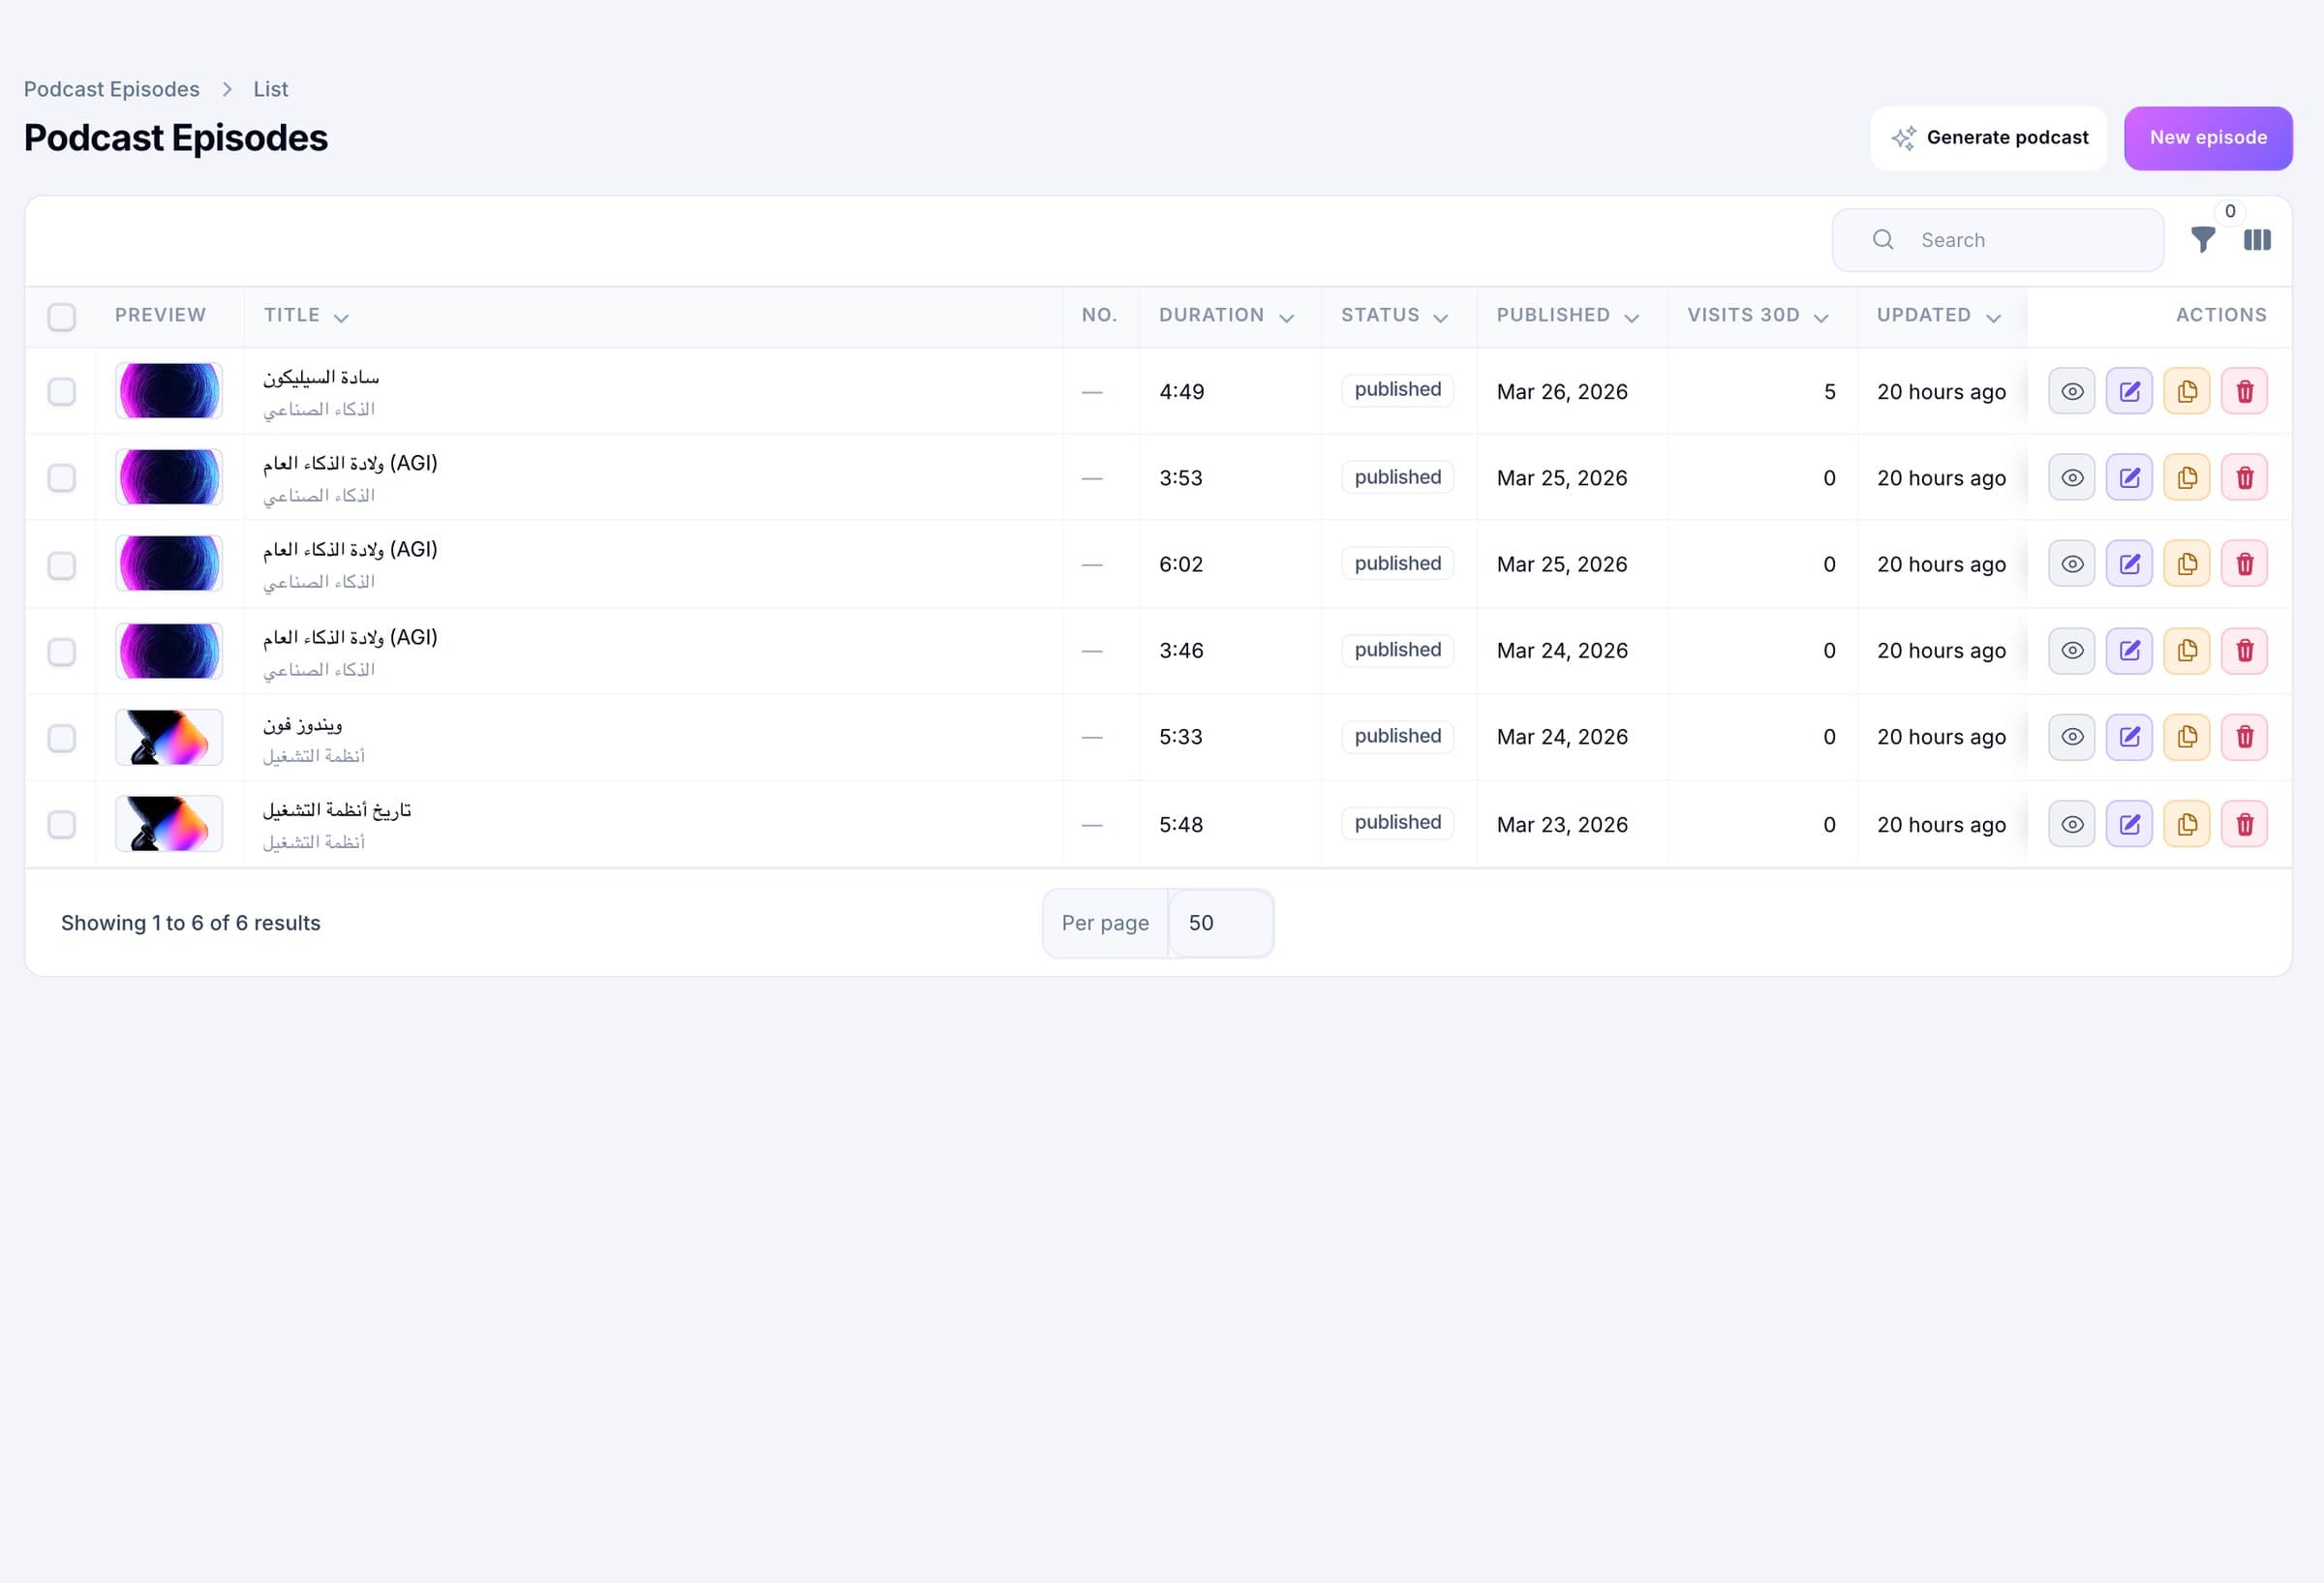This screenshot has width=2324, height=1583.
Task: Check the 6:02 duration episode row
Action: click(x=62, y=565)
